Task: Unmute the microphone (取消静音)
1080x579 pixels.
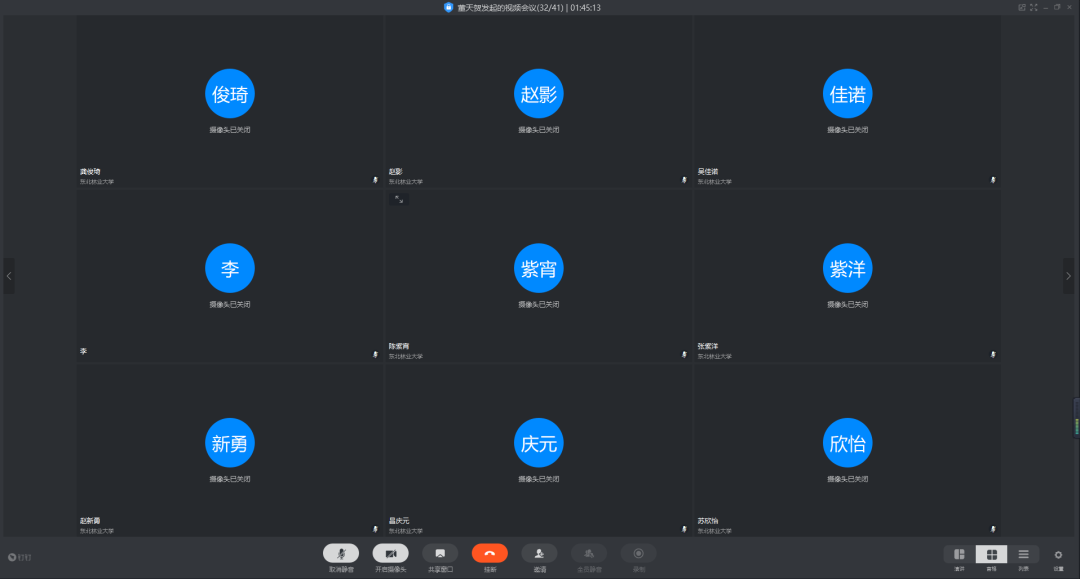Action: coord(341,553)
